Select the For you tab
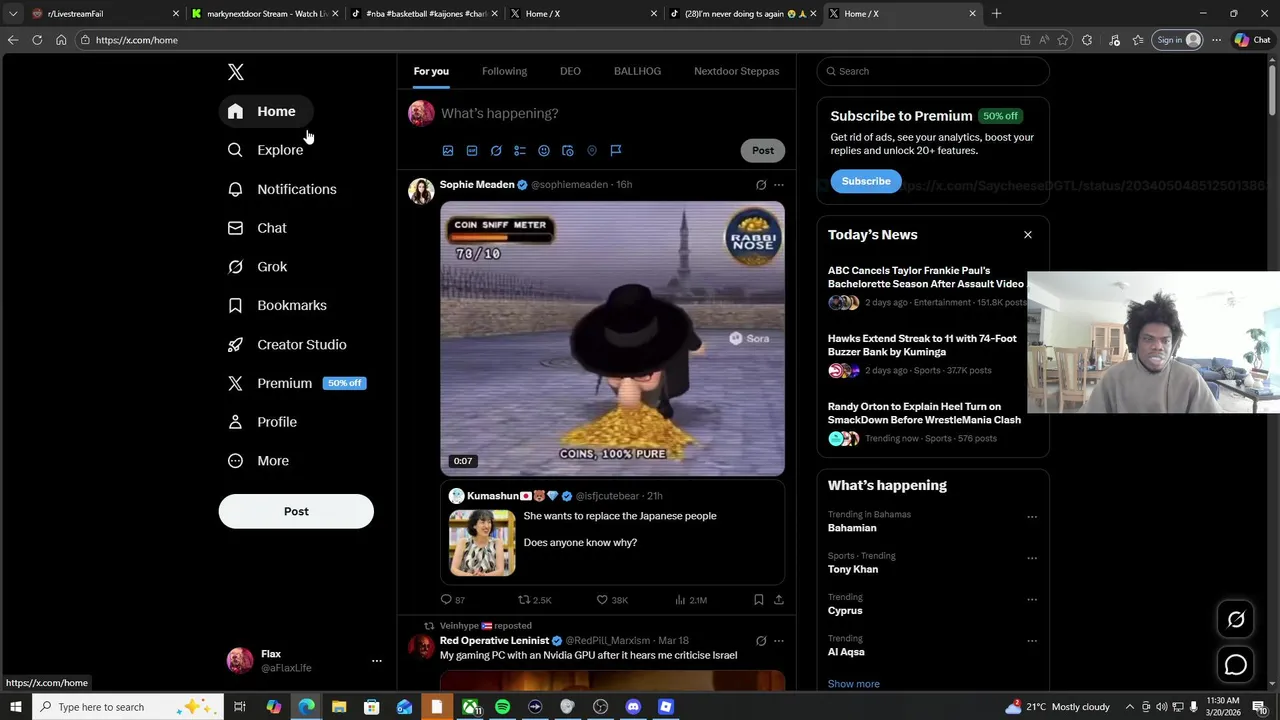Image resolution: width=1280 pixels, height=720 pixels. tap(431, 71)
